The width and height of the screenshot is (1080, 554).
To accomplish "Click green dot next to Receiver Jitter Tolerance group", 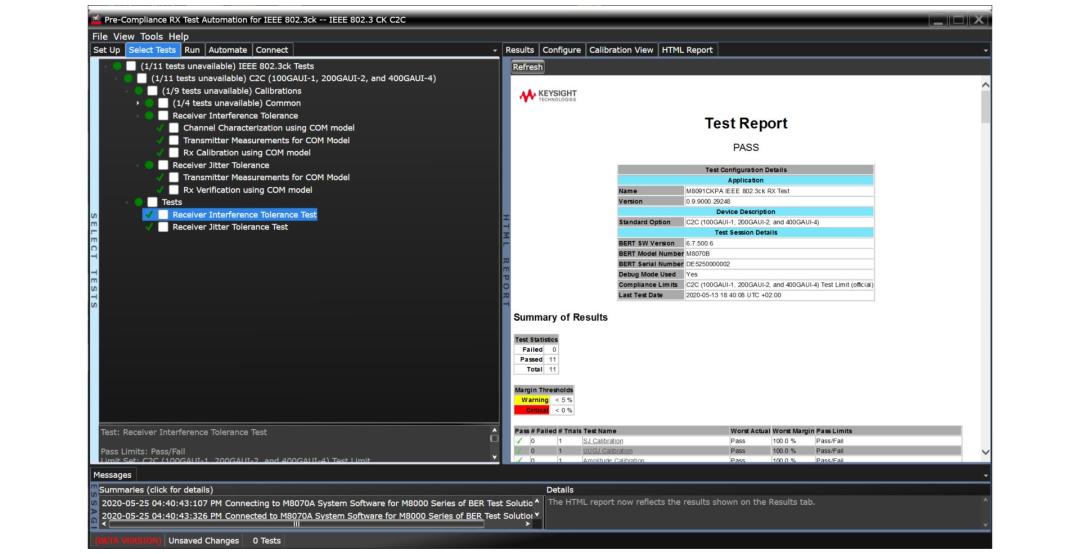I will (x=149, y=165).
